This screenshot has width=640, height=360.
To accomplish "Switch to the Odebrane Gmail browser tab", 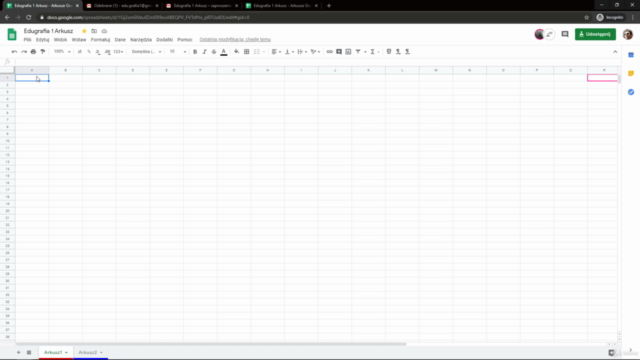I will 122,6.
